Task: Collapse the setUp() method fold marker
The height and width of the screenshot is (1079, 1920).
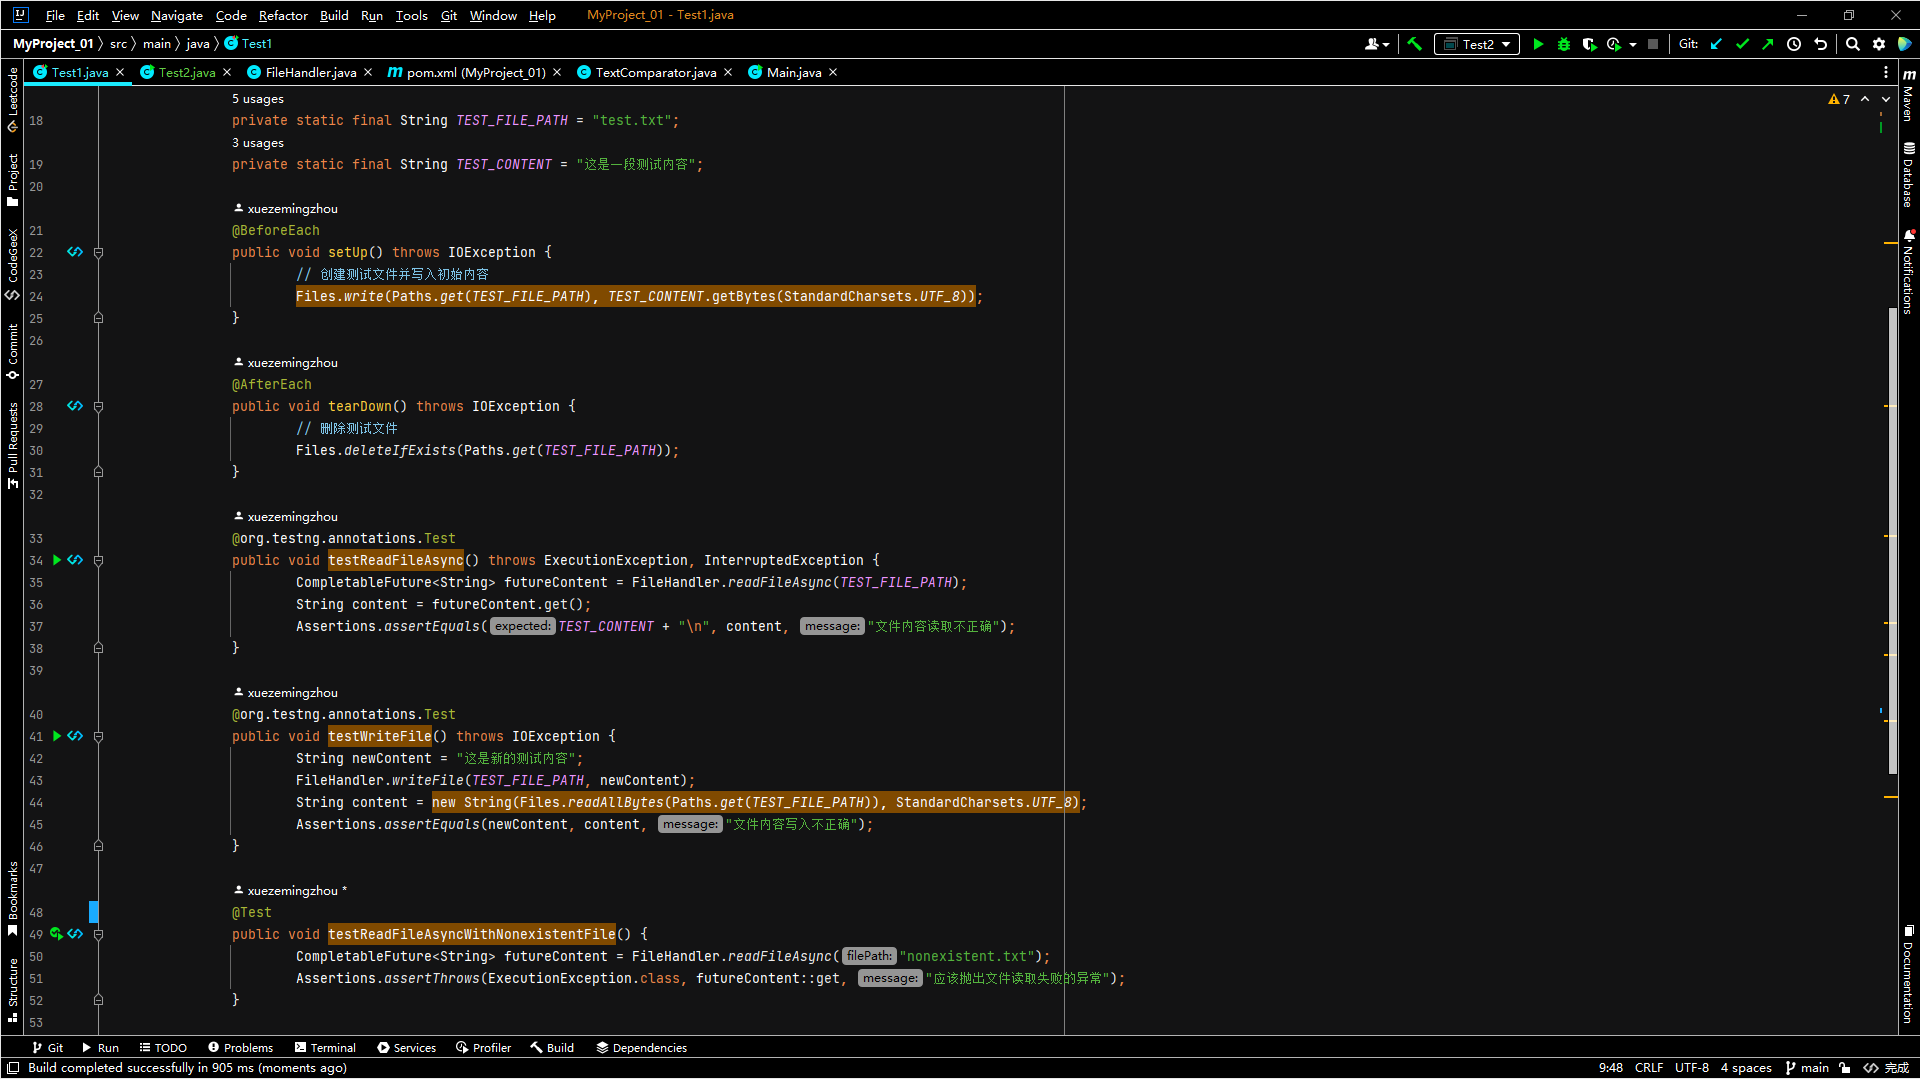Action: point(98,253)
